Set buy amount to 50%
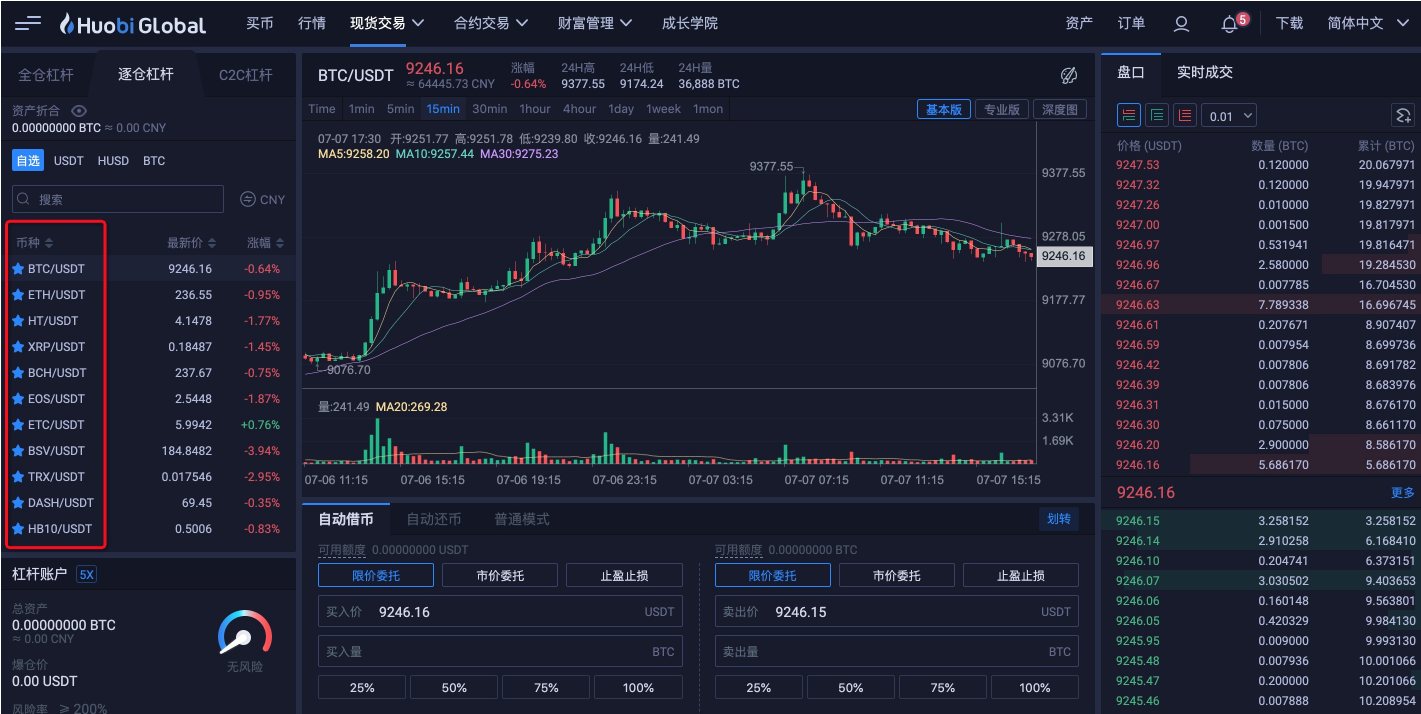Viewport: 1421px width, 714px height. click(454, 687)
